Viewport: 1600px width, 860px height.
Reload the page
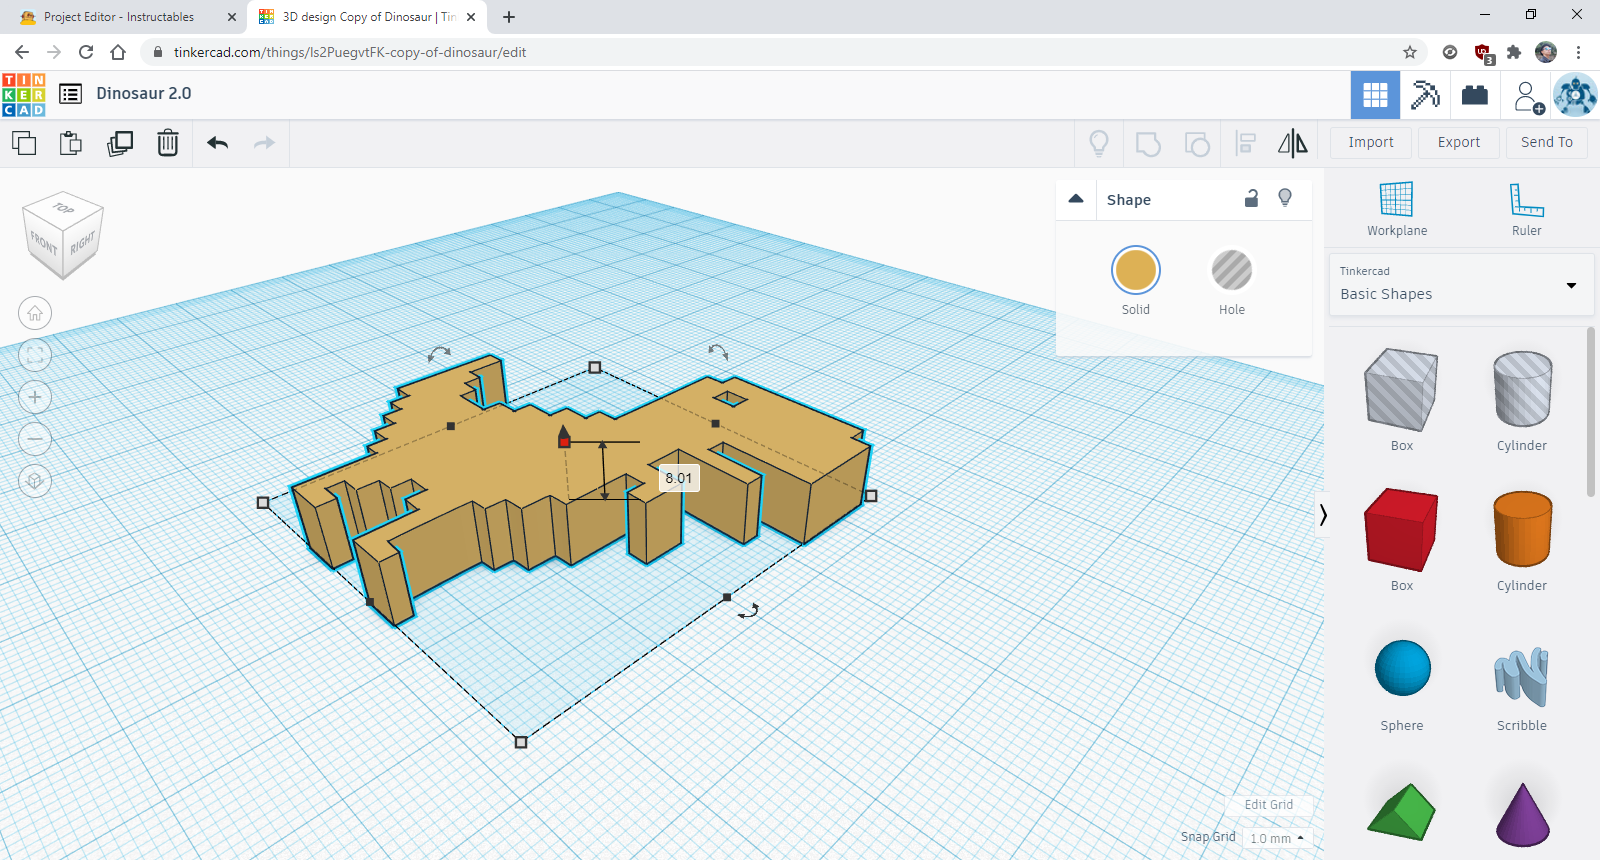86,52
